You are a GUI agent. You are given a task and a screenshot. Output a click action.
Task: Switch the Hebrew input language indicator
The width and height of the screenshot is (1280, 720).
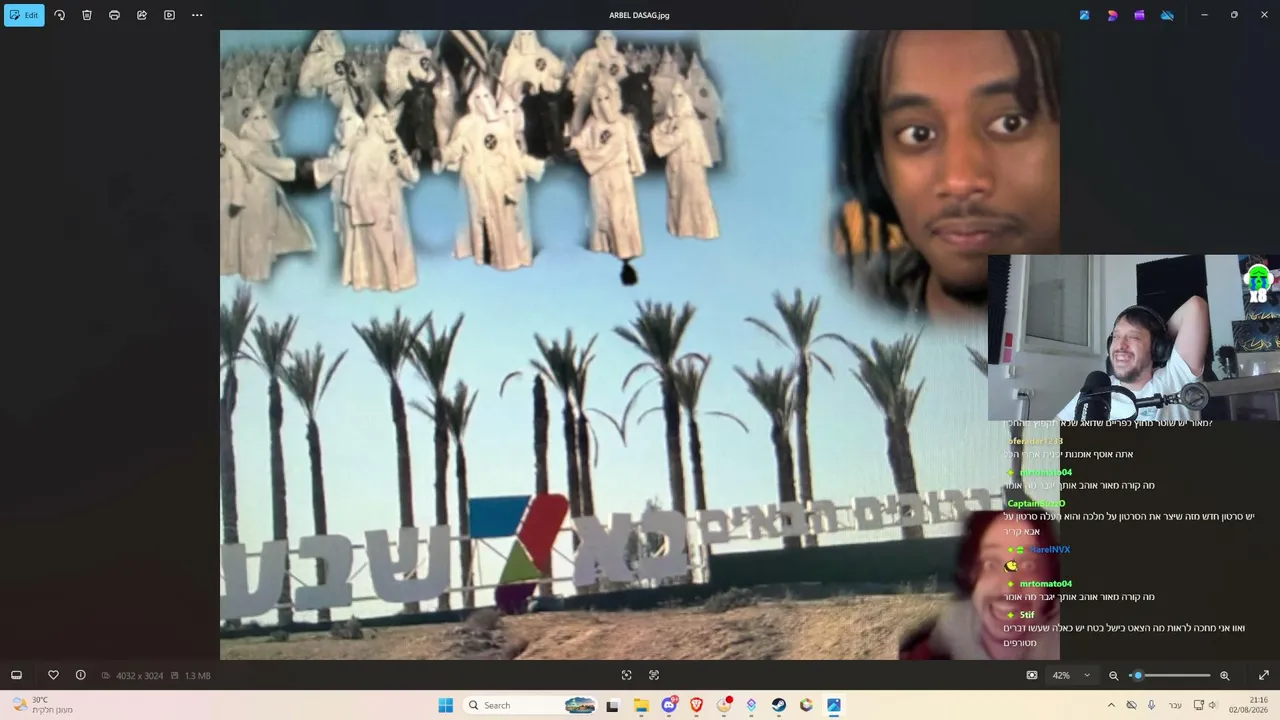[x=1175, y=705]
